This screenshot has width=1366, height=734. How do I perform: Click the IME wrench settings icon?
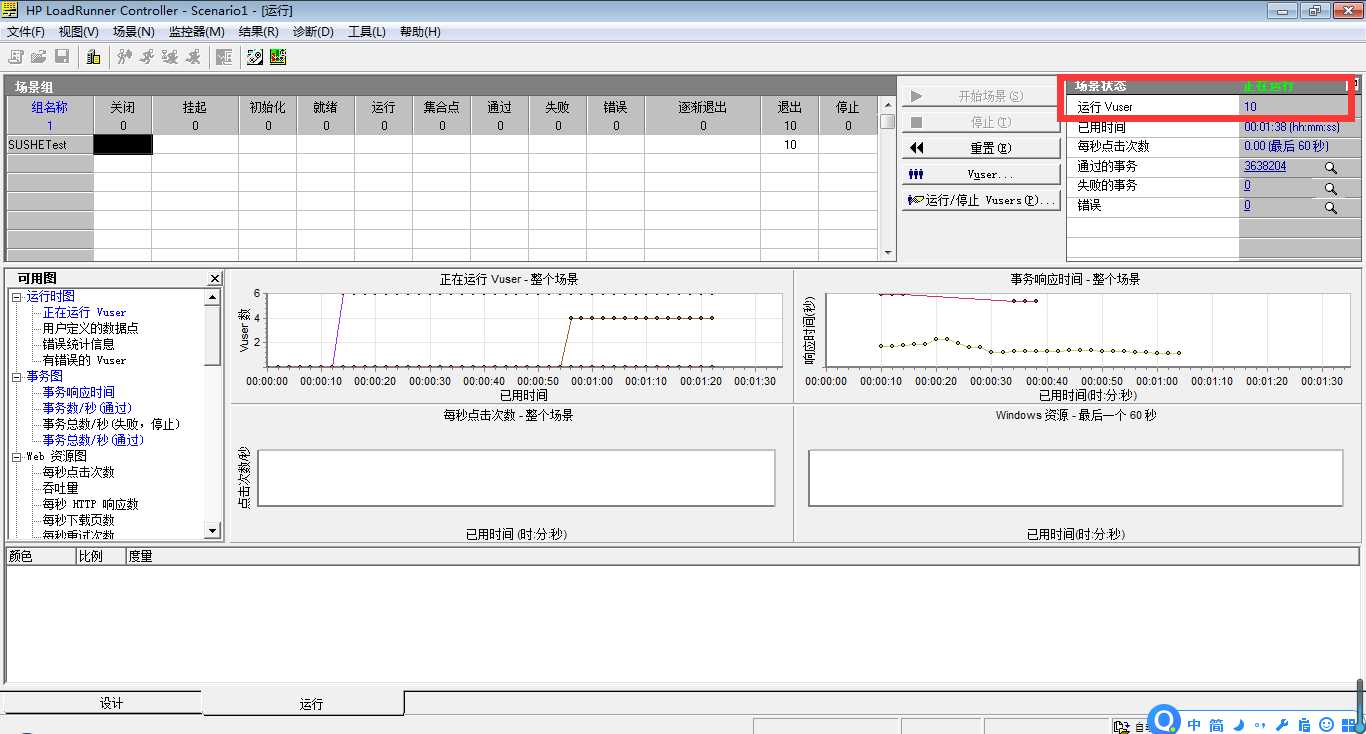(x=1283, y=724)
